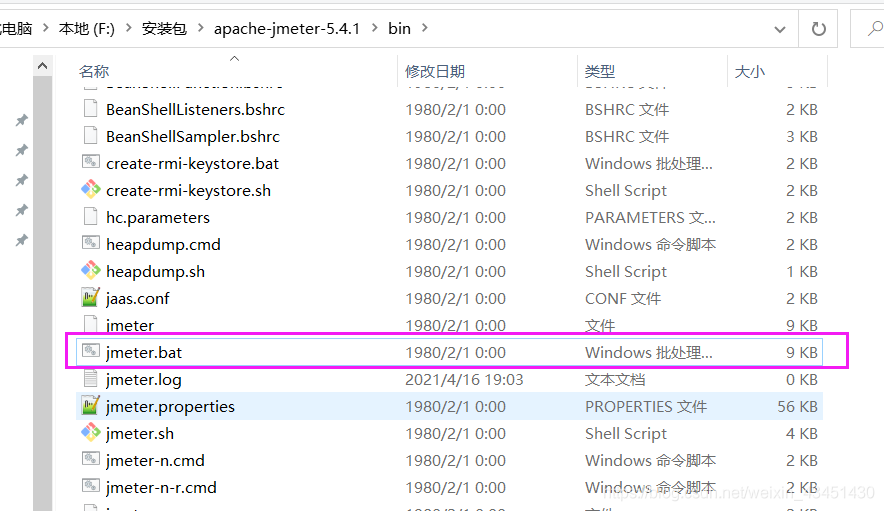
Task: Click the refresh button in address bar
Action: pyautogui.click(x=818, y=29)
